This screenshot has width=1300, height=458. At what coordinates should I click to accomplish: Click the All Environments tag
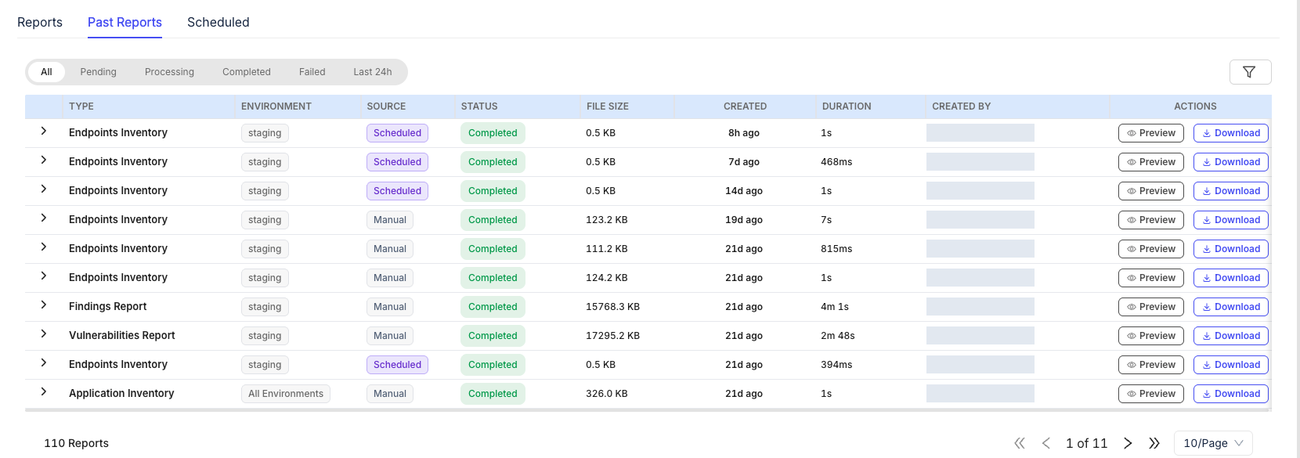[x=286, y=394]
